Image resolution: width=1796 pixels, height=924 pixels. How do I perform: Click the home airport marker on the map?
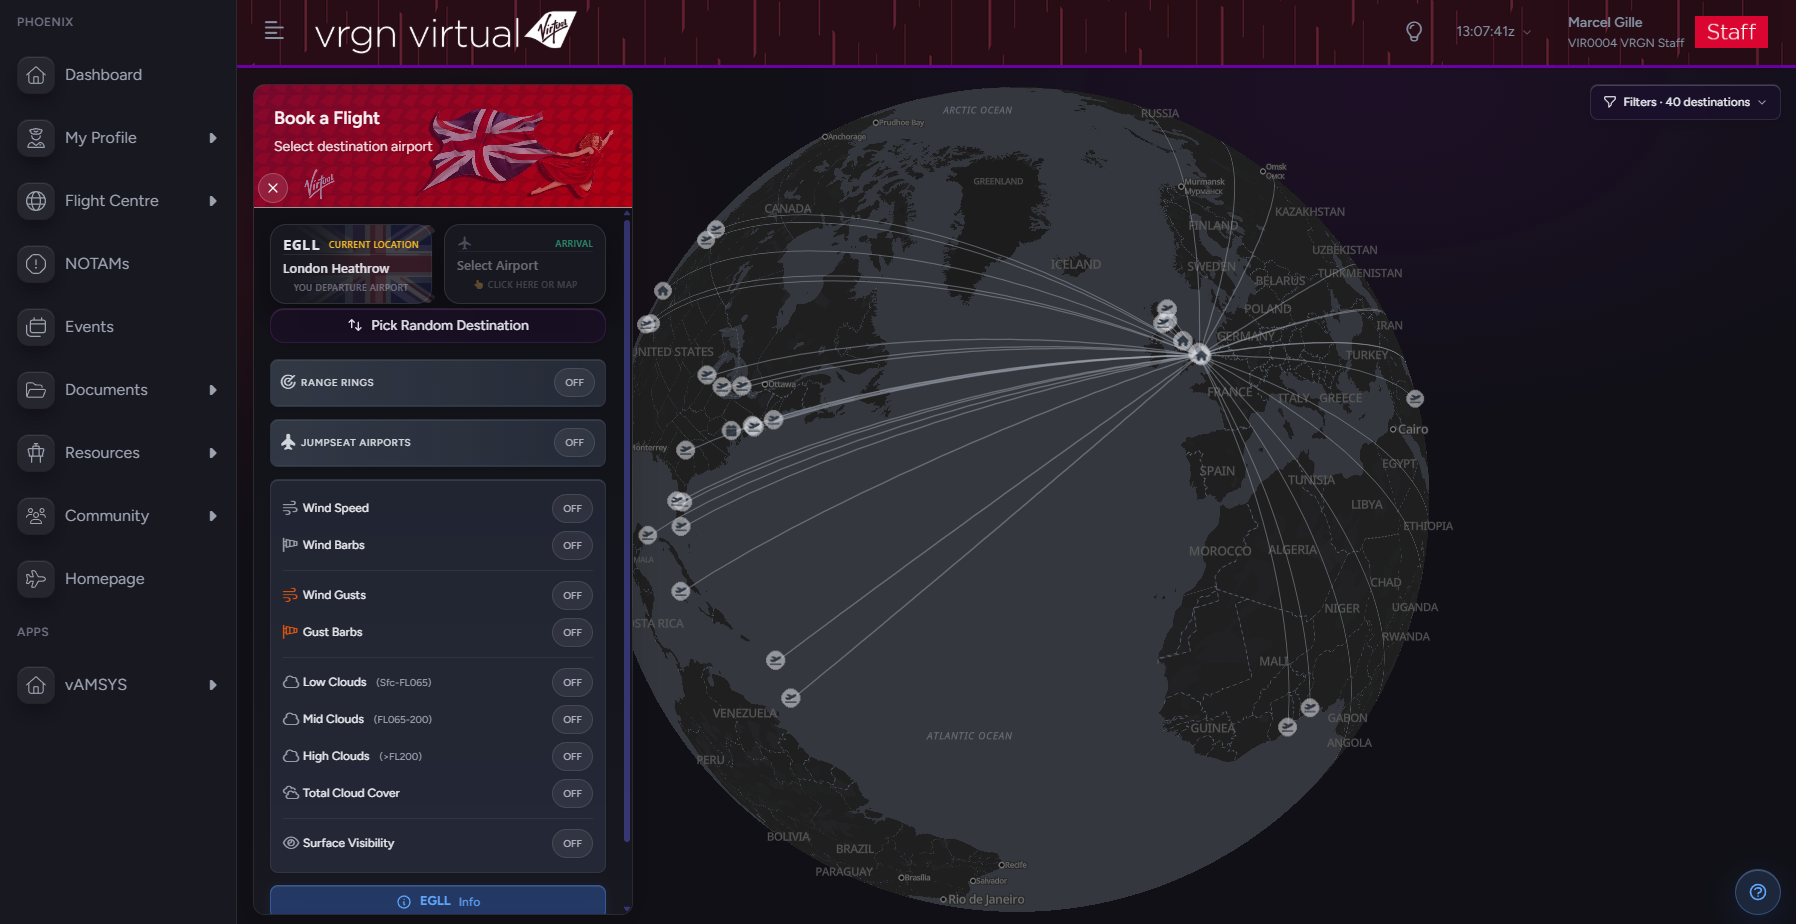[1200, 355]
